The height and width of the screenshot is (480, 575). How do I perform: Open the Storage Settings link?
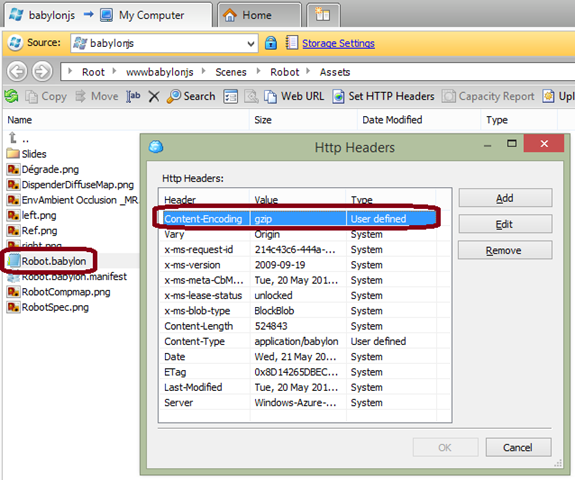[338, 43]
